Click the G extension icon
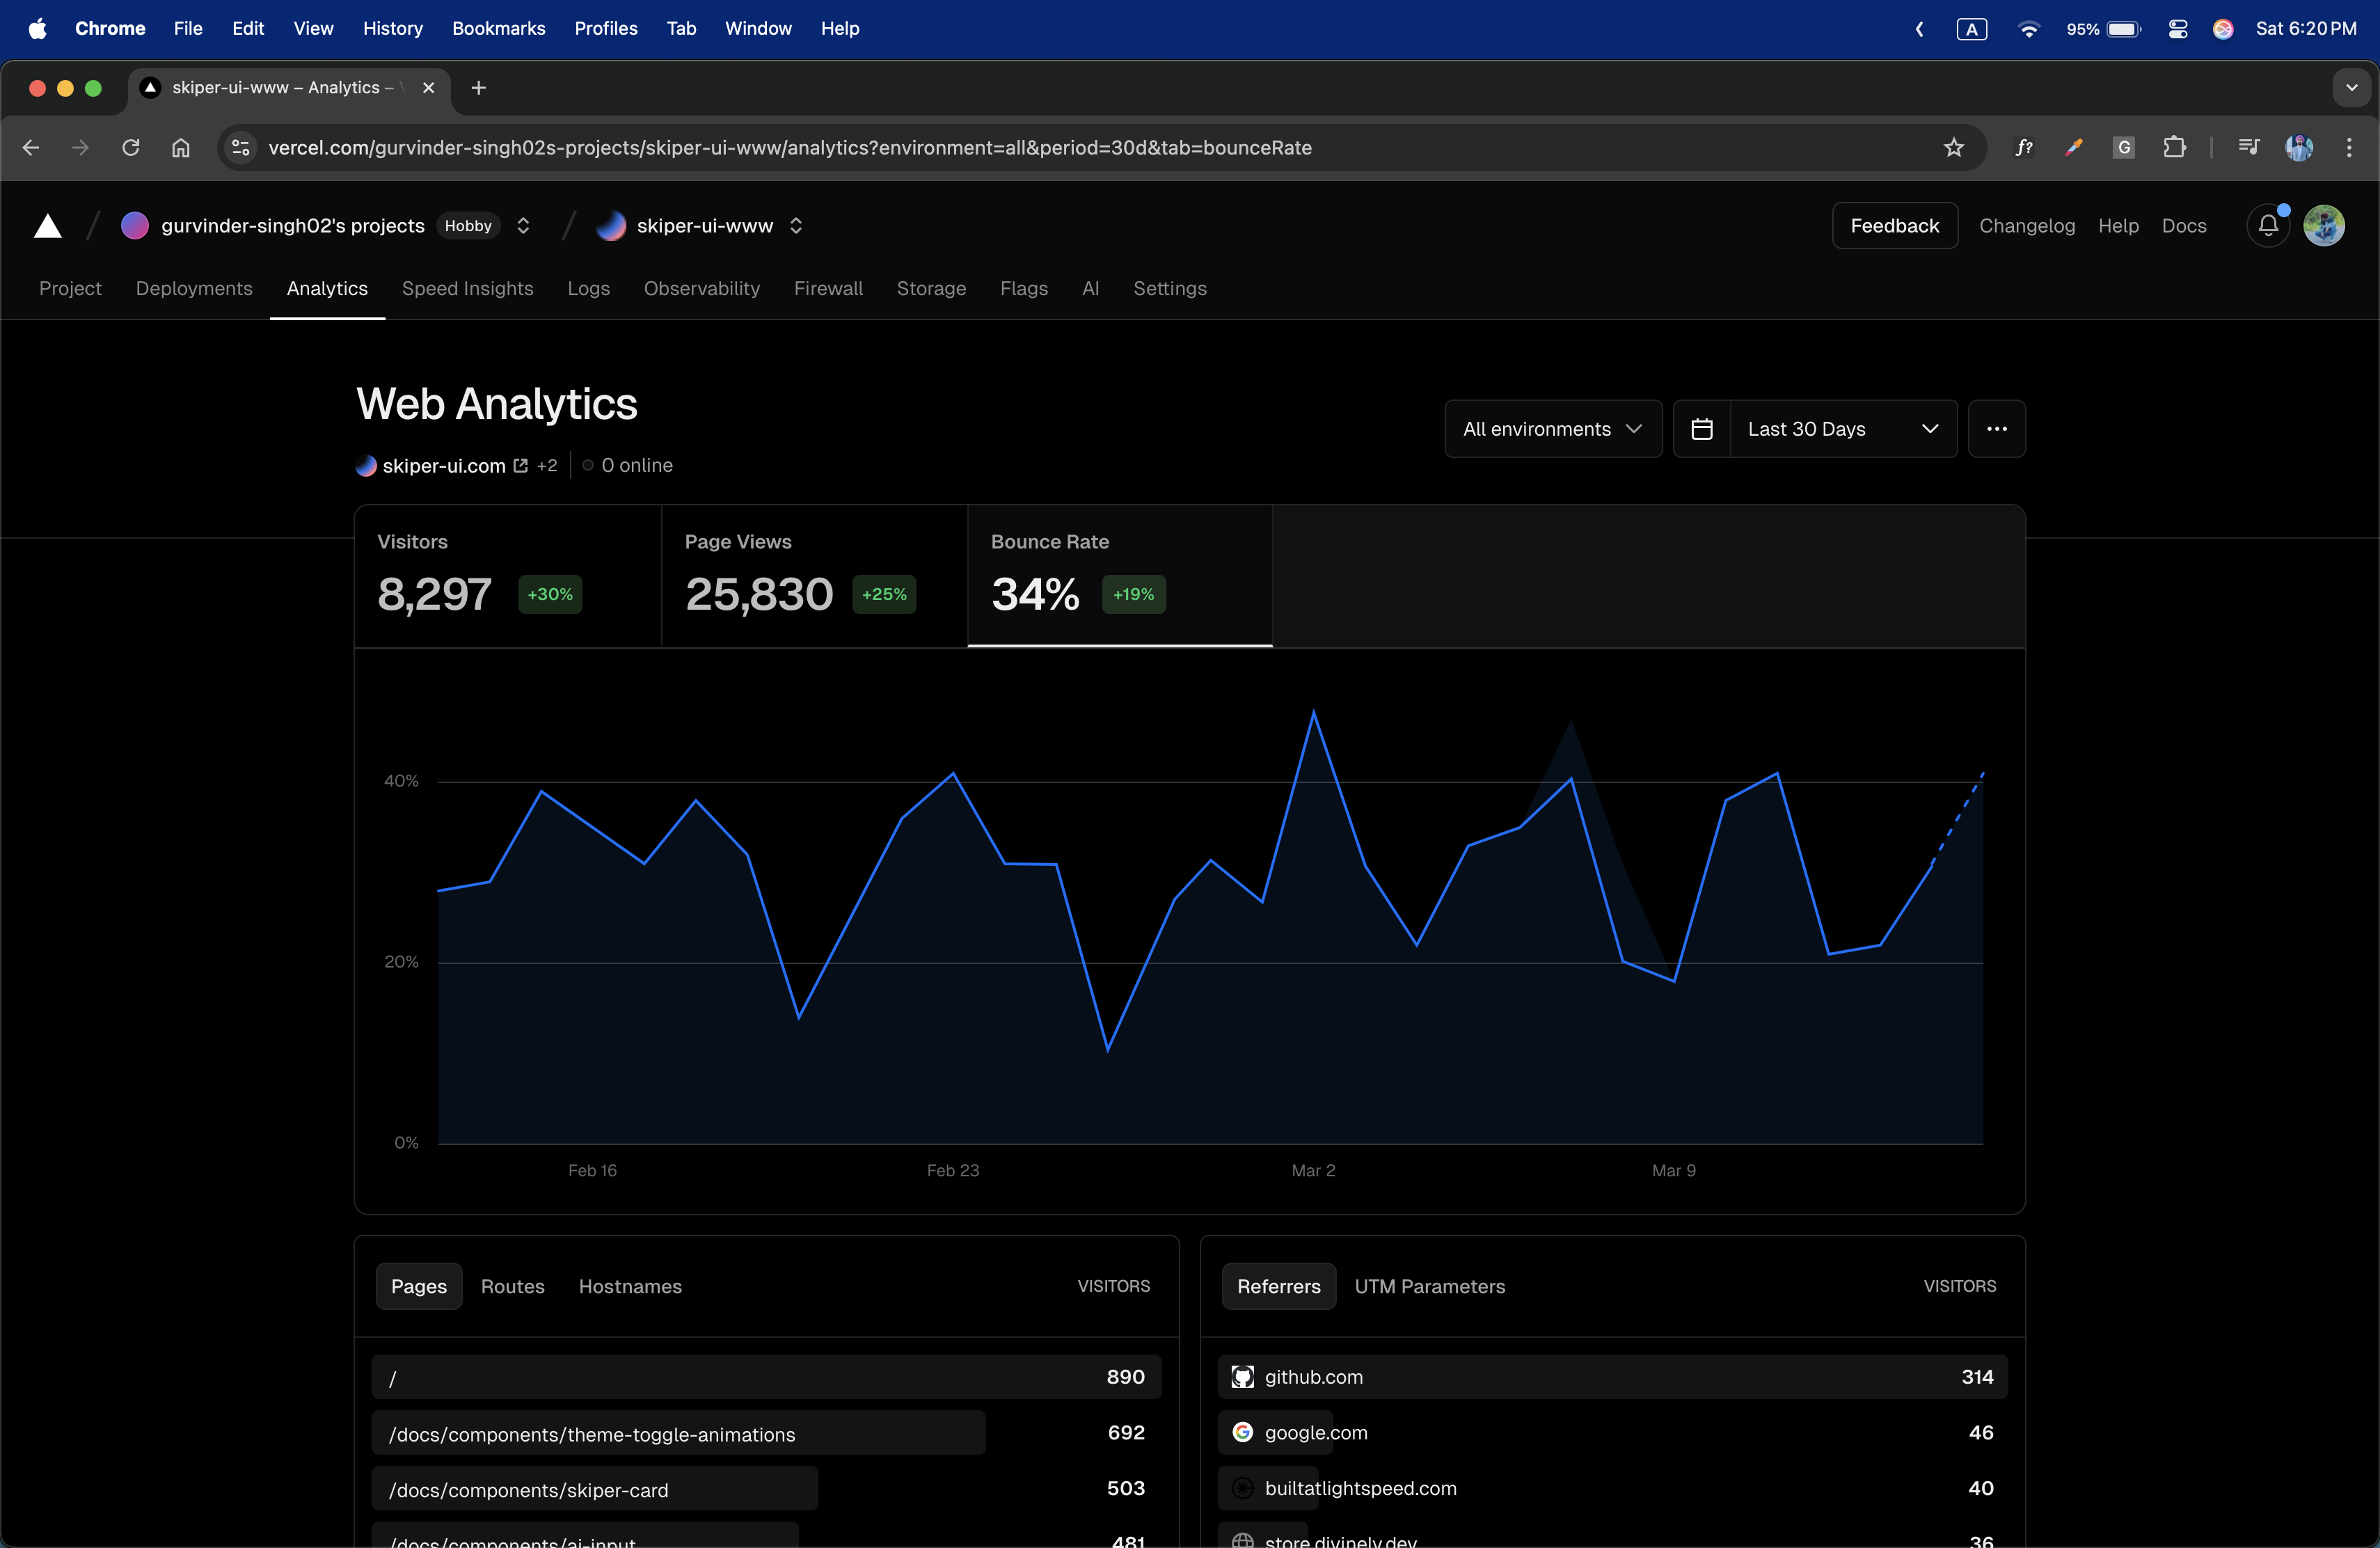 coord(2124,148)
